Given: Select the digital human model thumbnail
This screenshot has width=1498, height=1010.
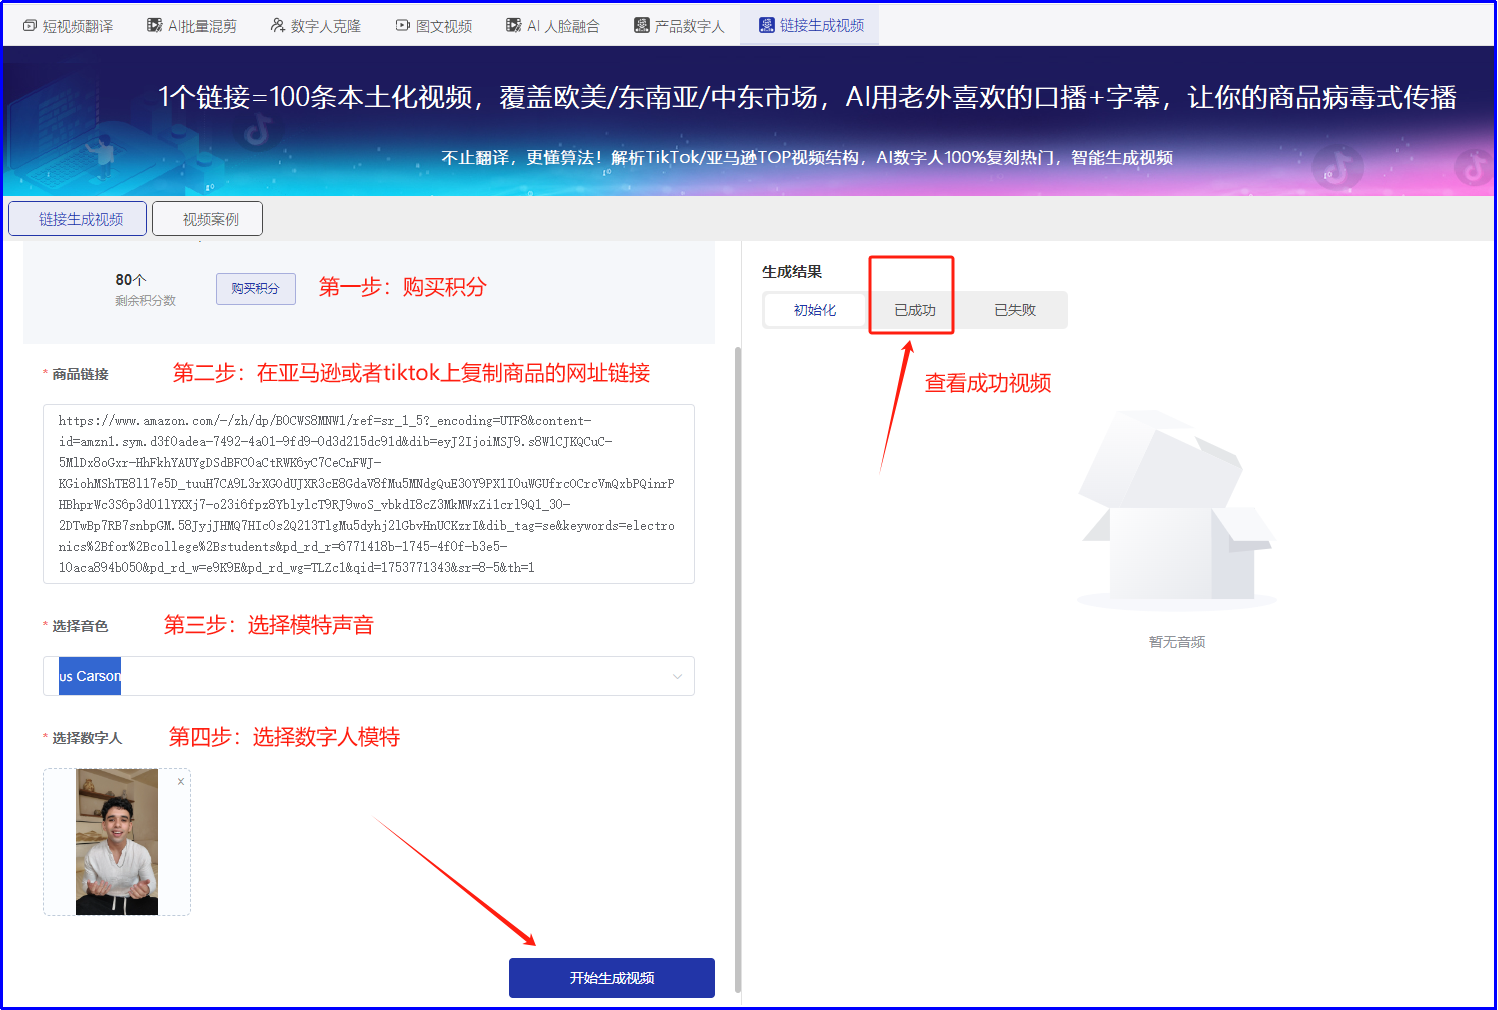Looking at the screenshot, I should (116, 842).
